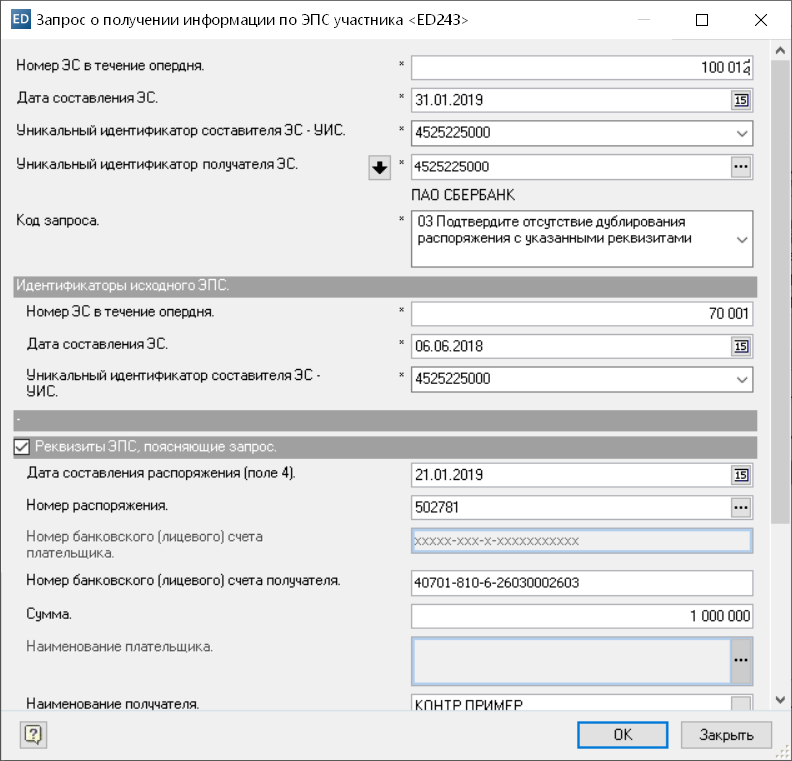This screenshot has height=761, width=792.
Task: Click the ED icon in title bar
Action: [x=18, y=19]
